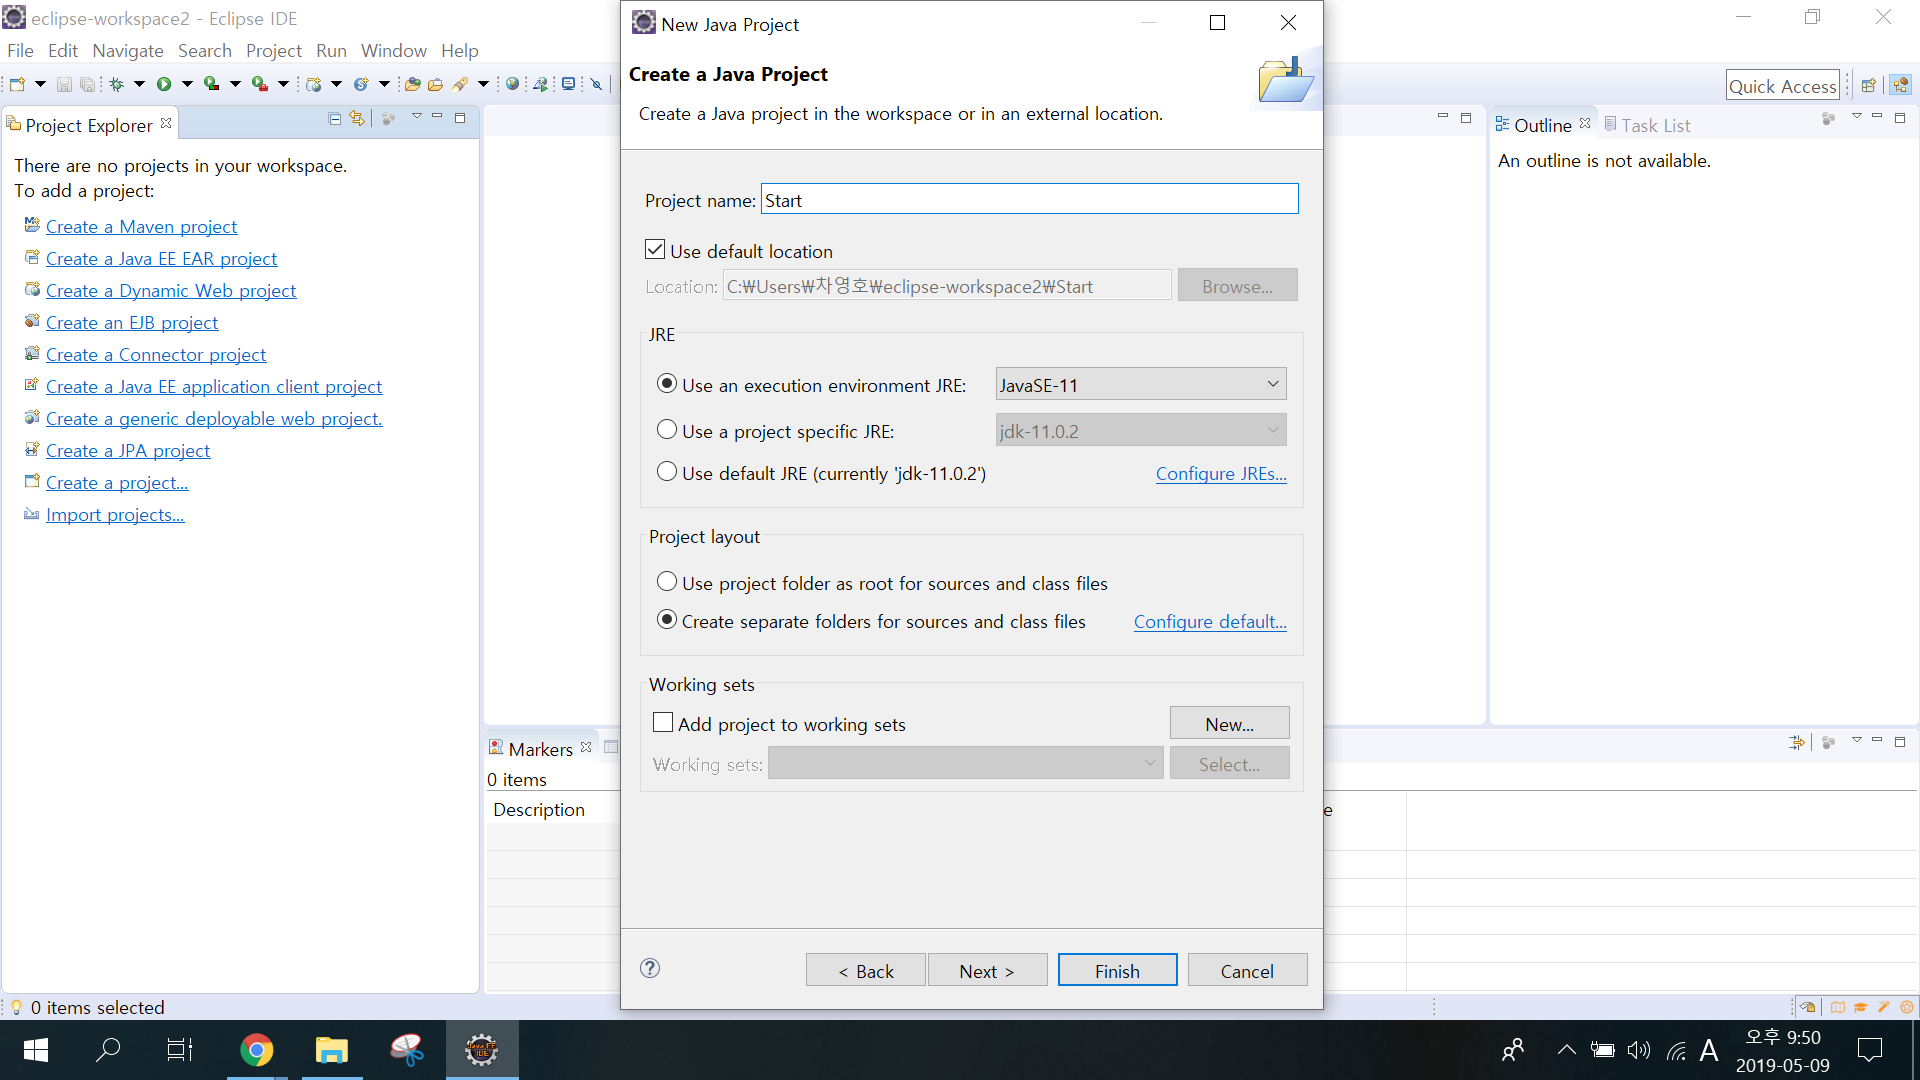
Task: Open the dialog help question mark
Action: click(x=650, y=968)
